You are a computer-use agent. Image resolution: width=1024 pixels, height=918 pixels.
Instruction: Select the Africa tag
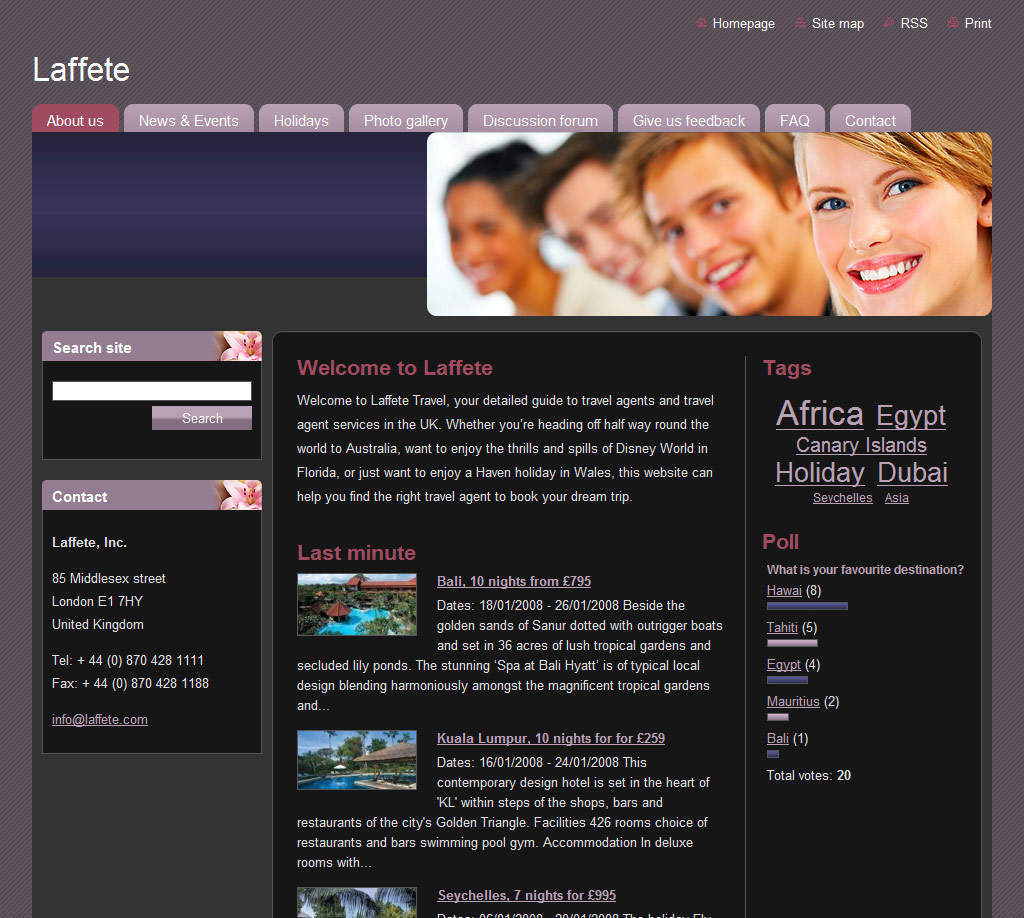[x=819, y=413]
